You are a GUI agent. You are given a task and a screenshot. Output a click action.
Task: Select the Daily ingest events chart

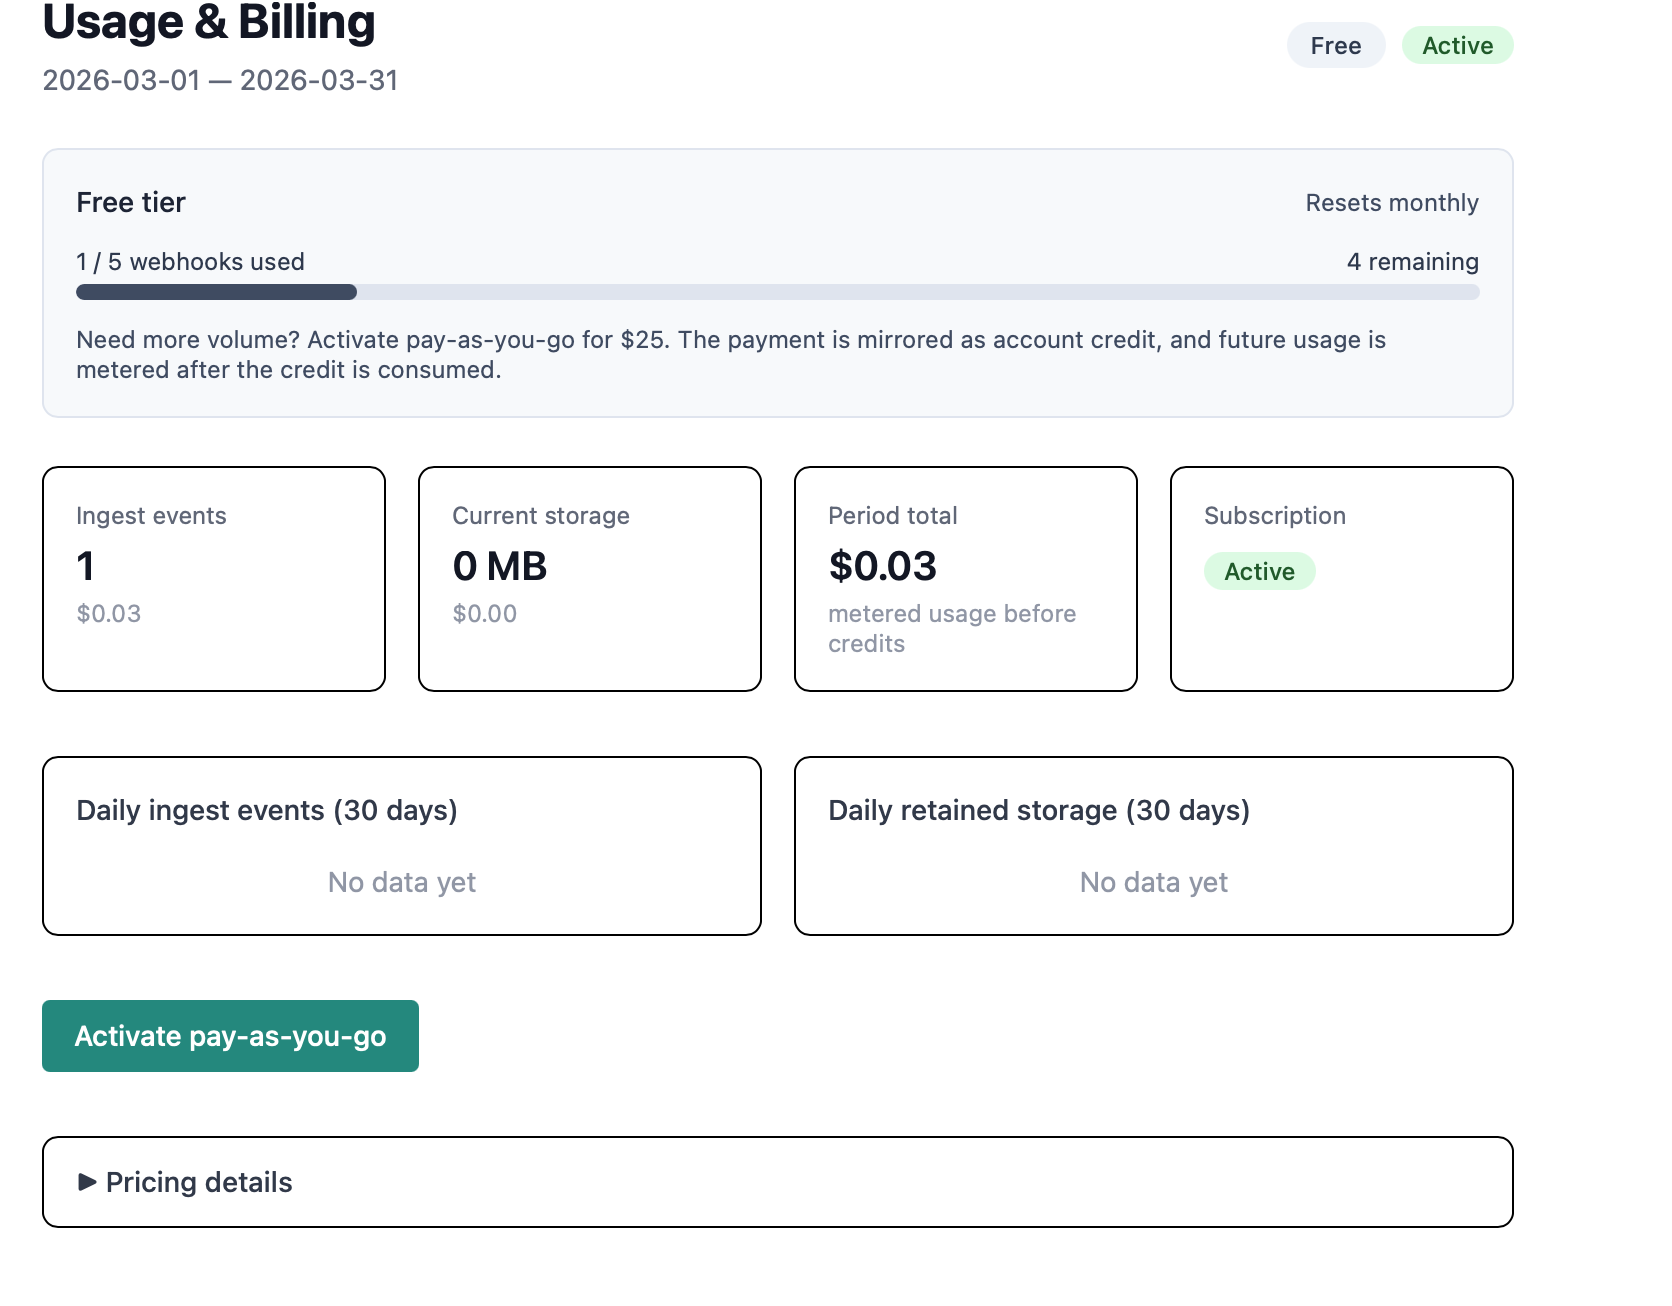[x=401, y=846]
